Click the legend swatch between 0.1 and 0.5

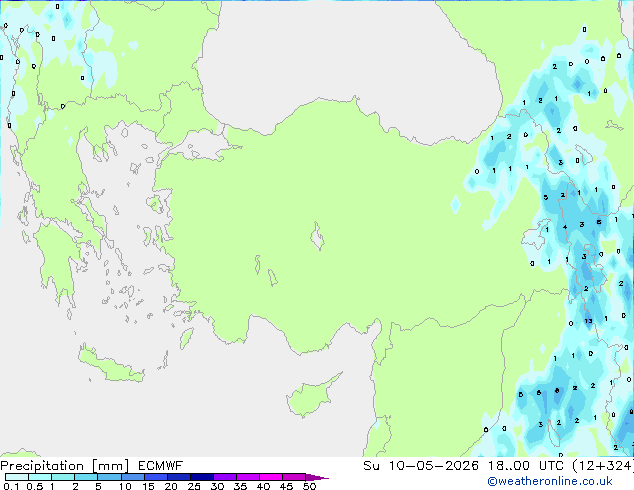[x=17, y=477]
